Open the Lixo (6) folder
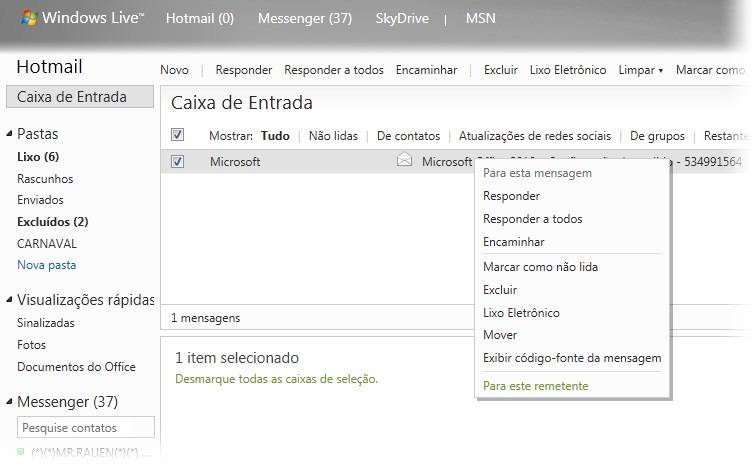The height and width of the screenshot is (467, 755). click(x=38, y=157)
